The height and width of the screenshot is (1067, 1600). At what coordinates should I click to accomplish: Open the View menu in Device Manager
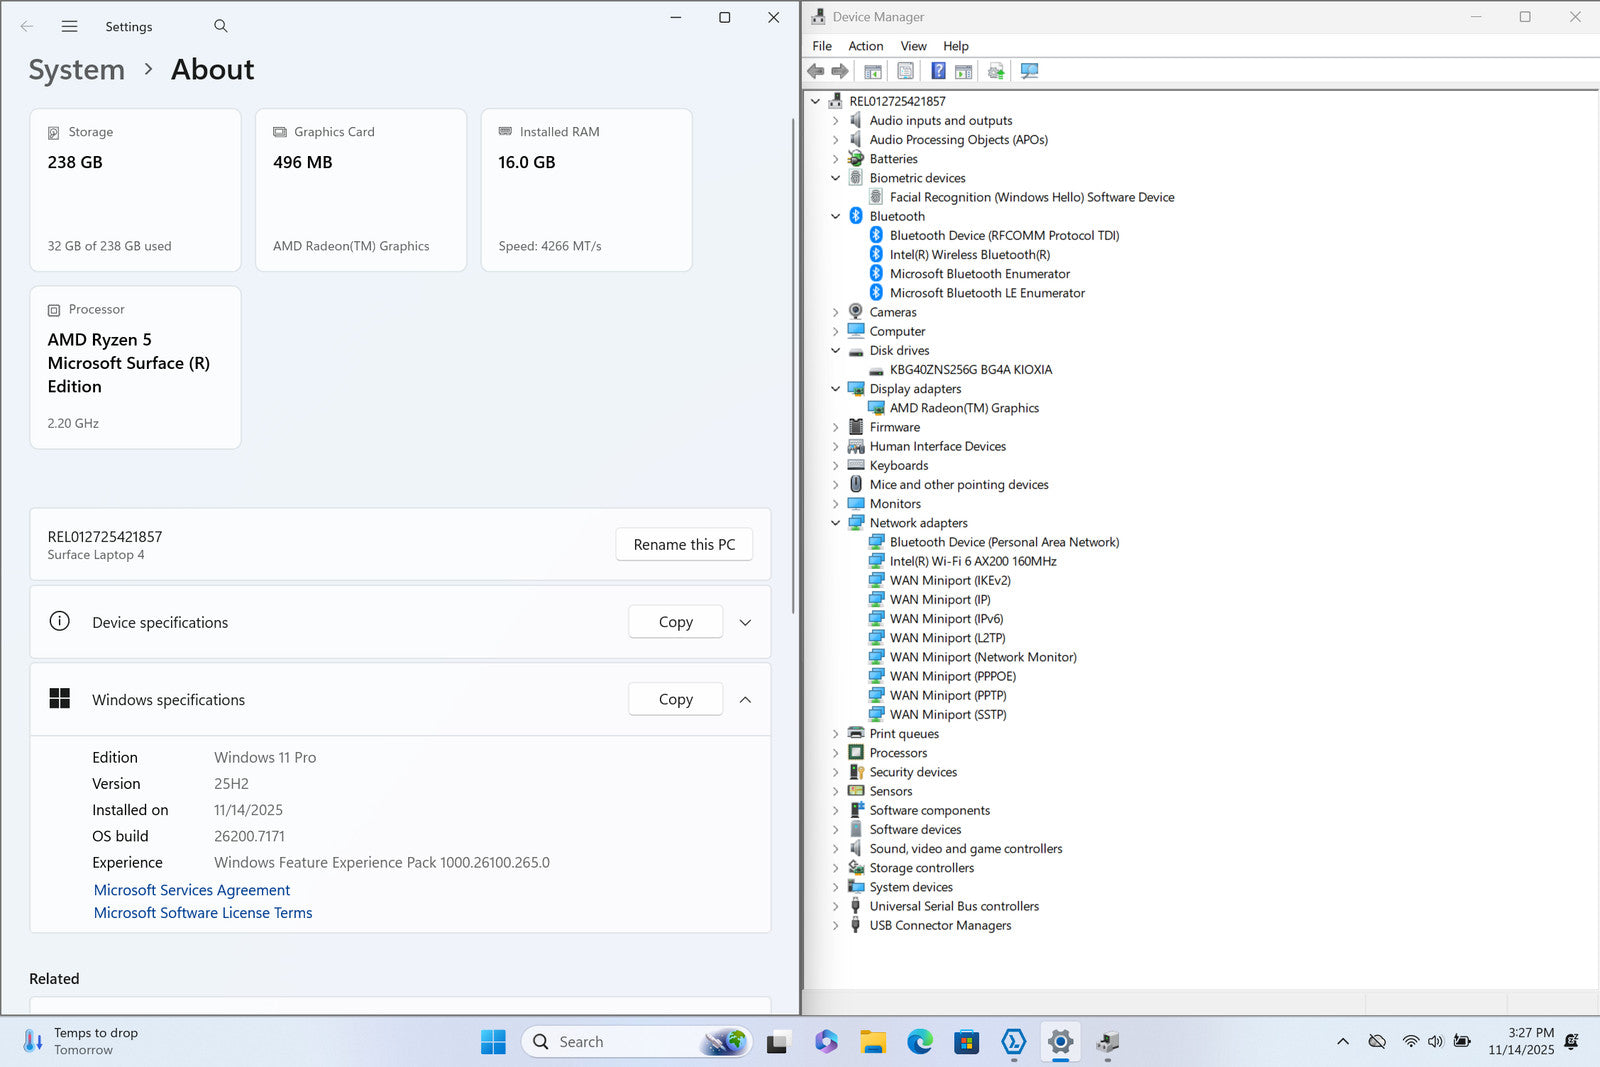click(x=913, y=46)
